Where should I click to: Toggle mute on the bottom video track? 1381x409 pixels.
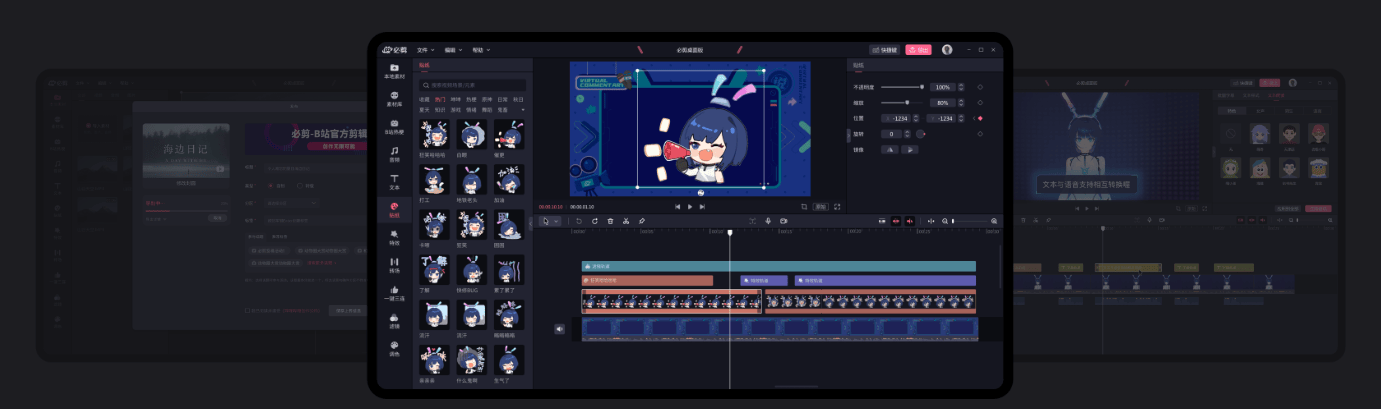[559, 329]
